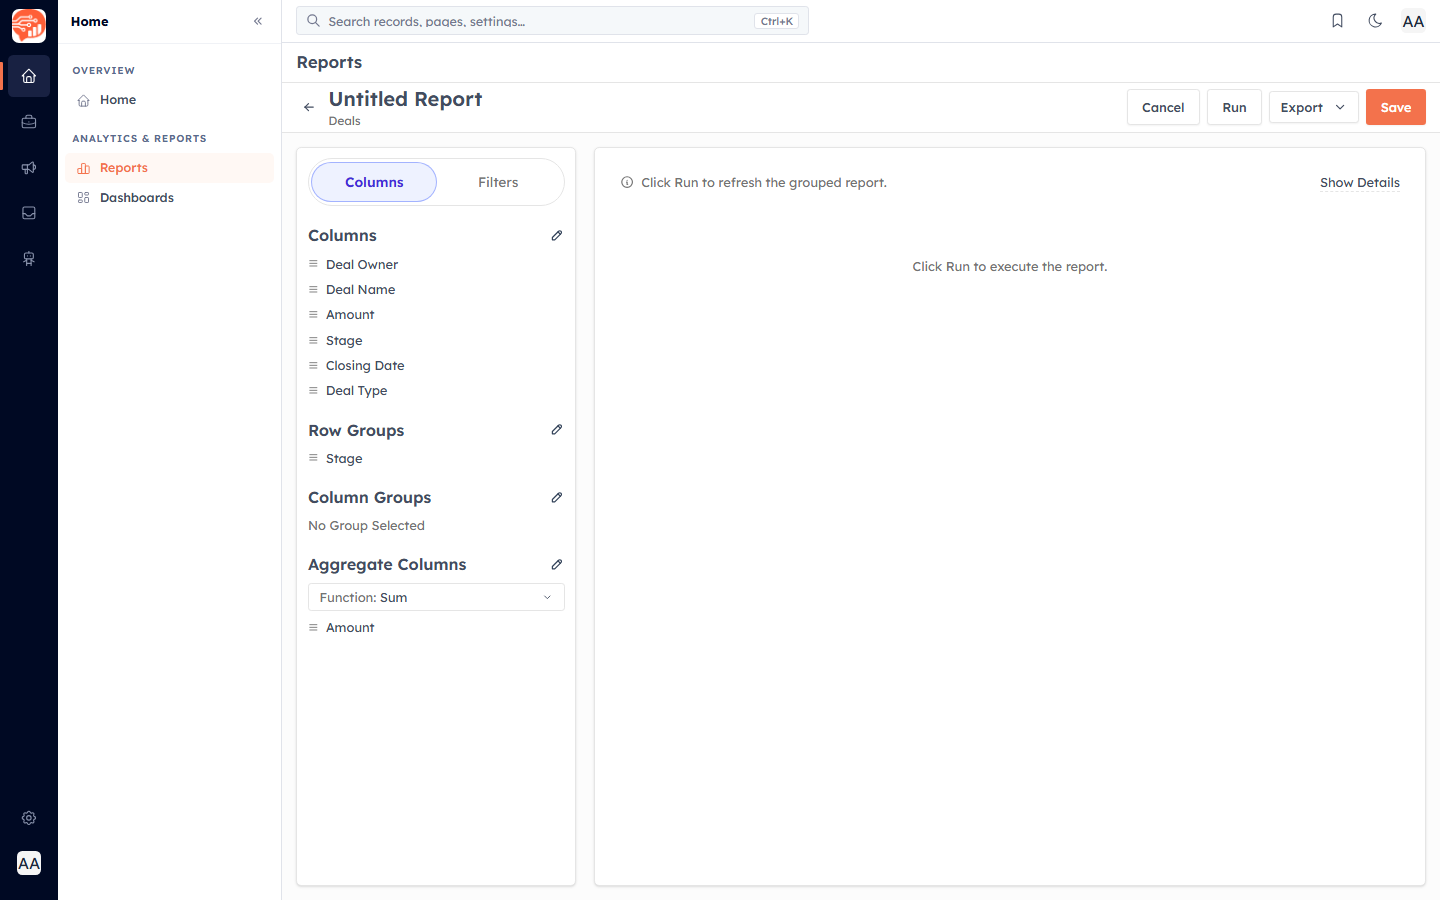Viewport: 1440px width, 900px height.
Task: Click the drag handle beside aggregate Amount
Action: (x=313, y=627)
